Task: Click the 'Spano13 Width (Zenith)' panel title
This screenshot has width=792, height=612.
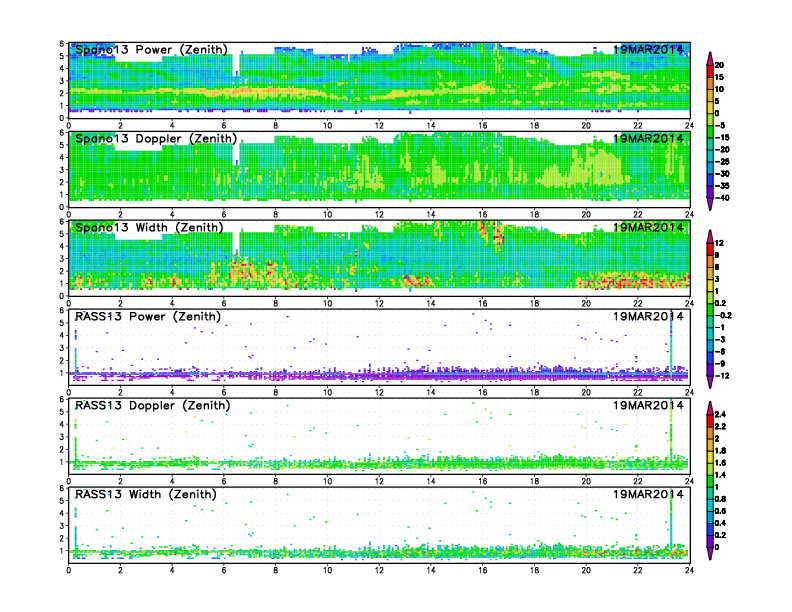Action: (x=149, y=227)
